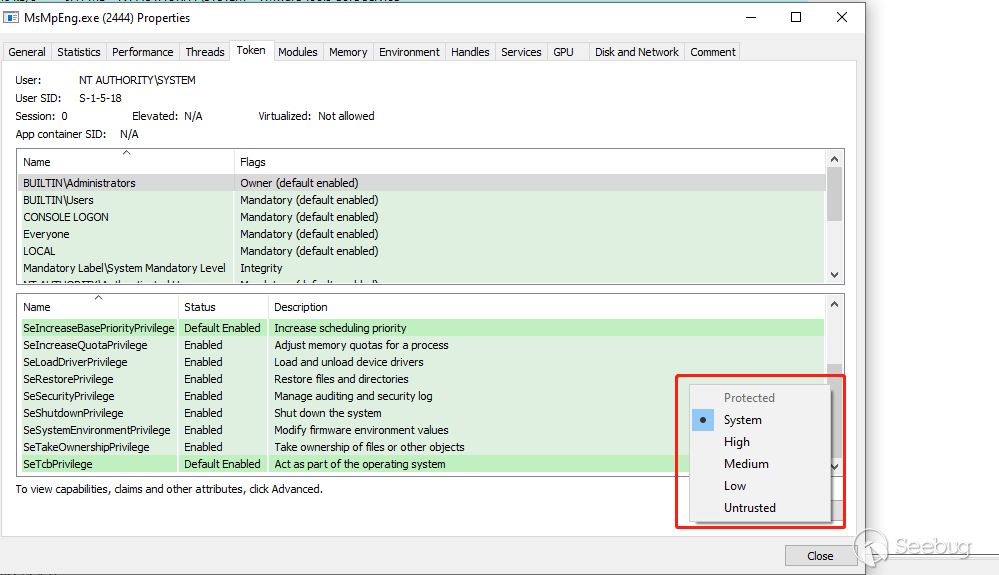Select the BUILTIN\Administrators group row

79,183
